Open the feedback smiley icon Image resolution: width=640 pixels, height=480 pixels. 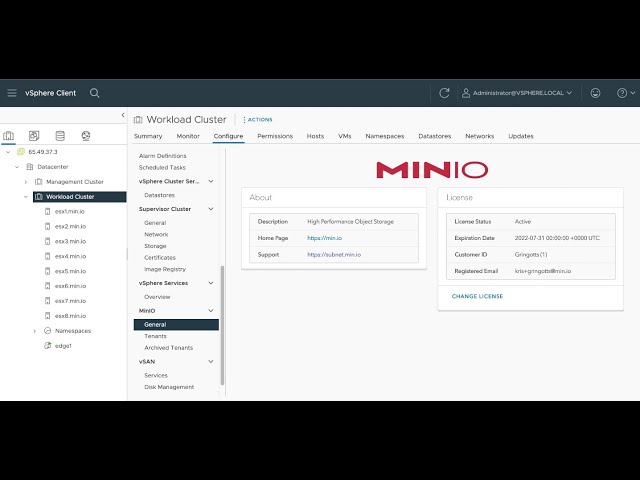click(596, 93)
